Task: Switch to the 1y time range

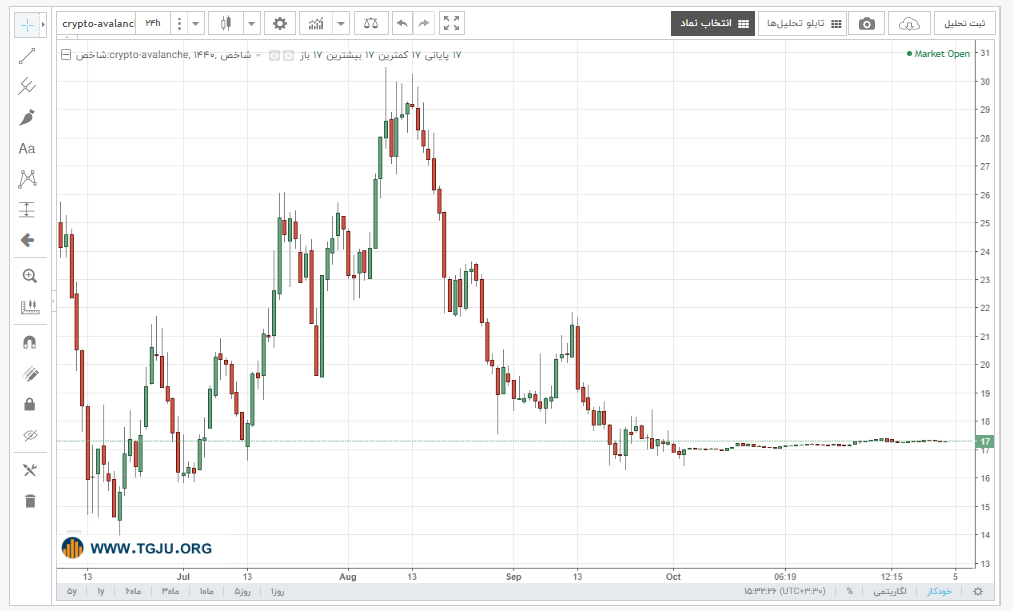Action: (101, 592)
